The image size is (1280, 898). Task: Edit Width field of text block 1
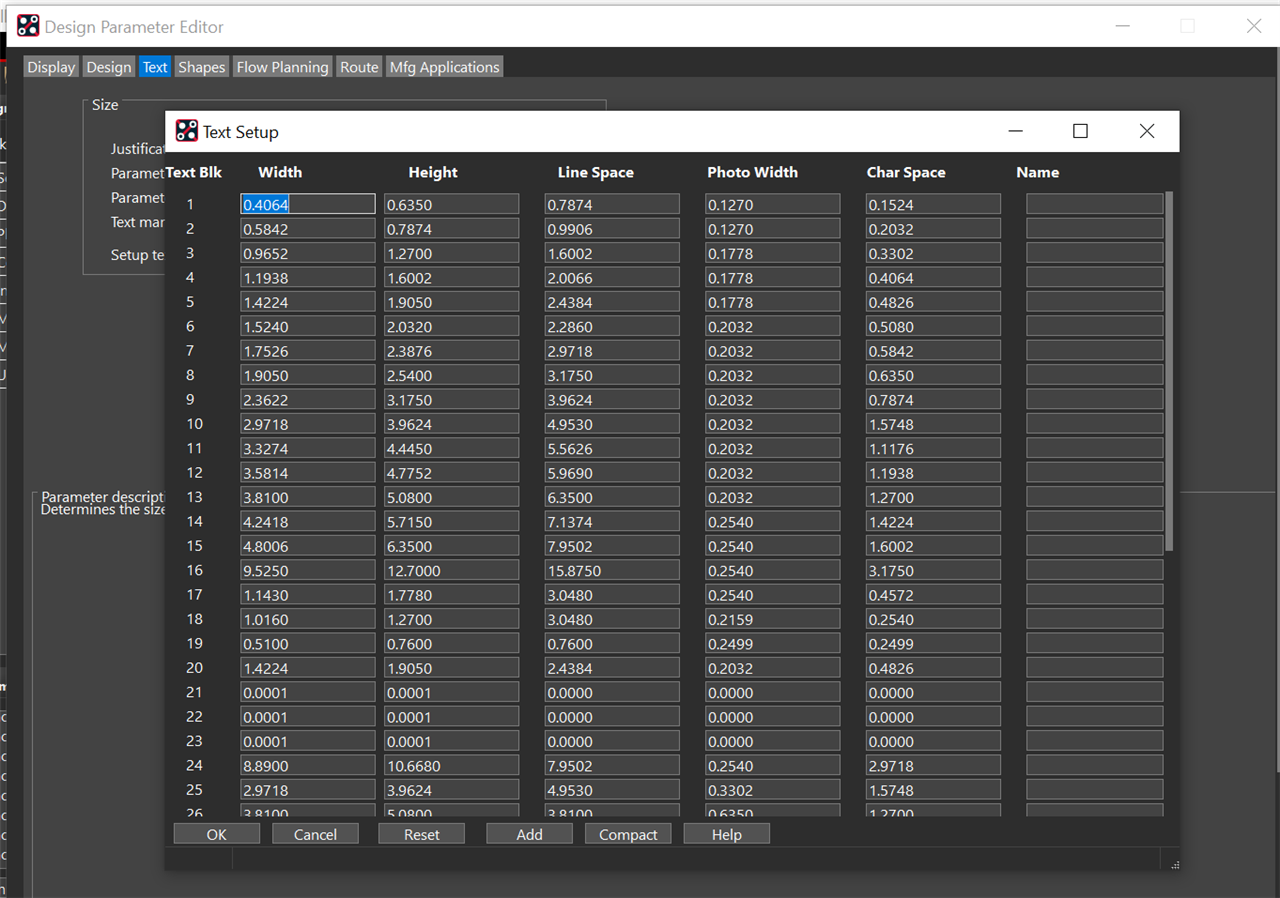click(308, 204)
